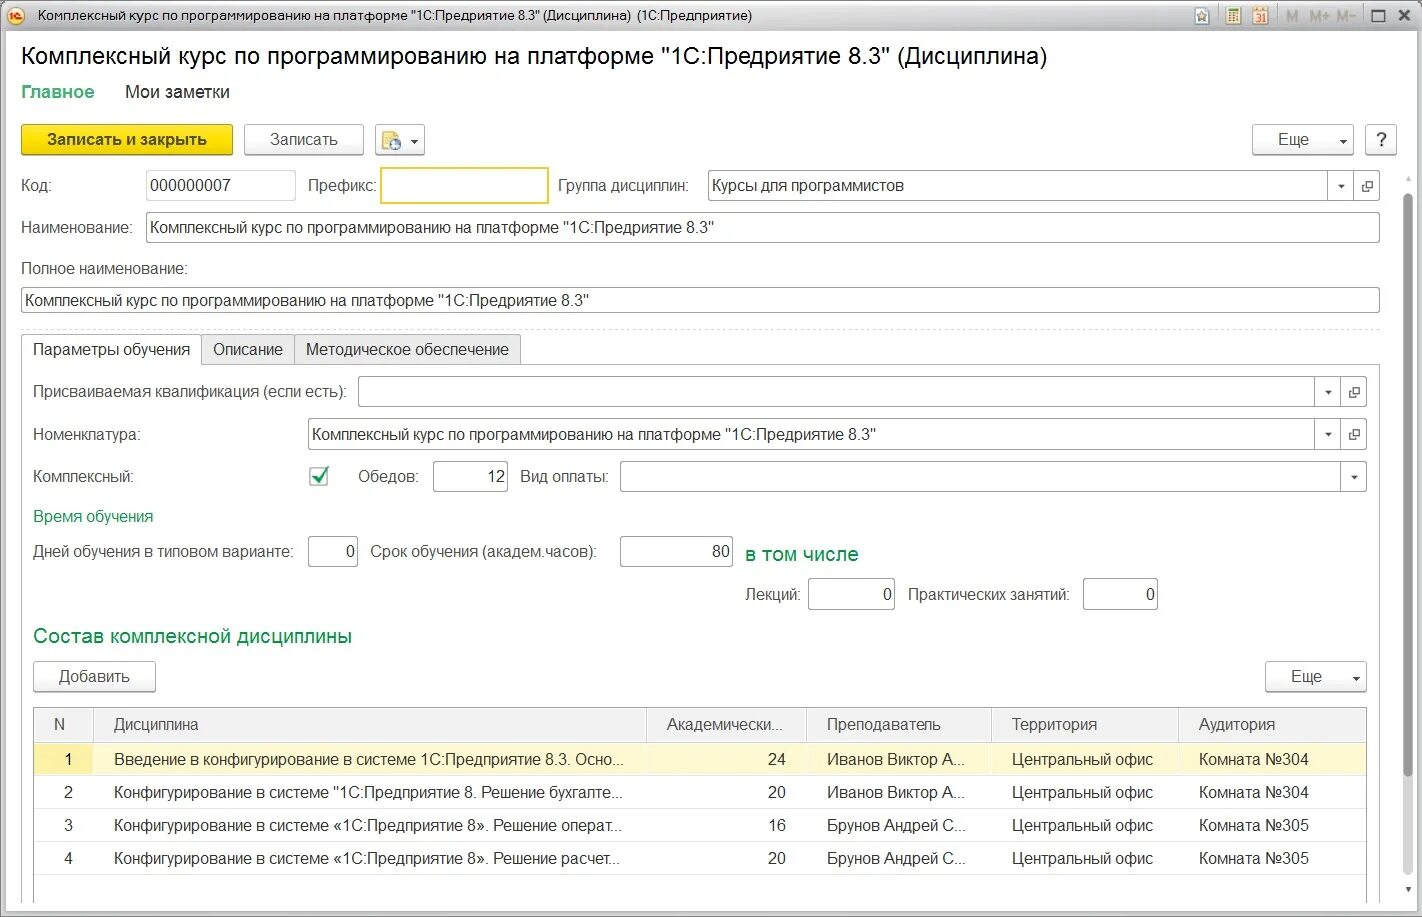The width and height of the screenshot is (1422, 917).
Task: Expand the Вид оплаты dropdown
Action: pyautogui.click(x=1354, y=477)
